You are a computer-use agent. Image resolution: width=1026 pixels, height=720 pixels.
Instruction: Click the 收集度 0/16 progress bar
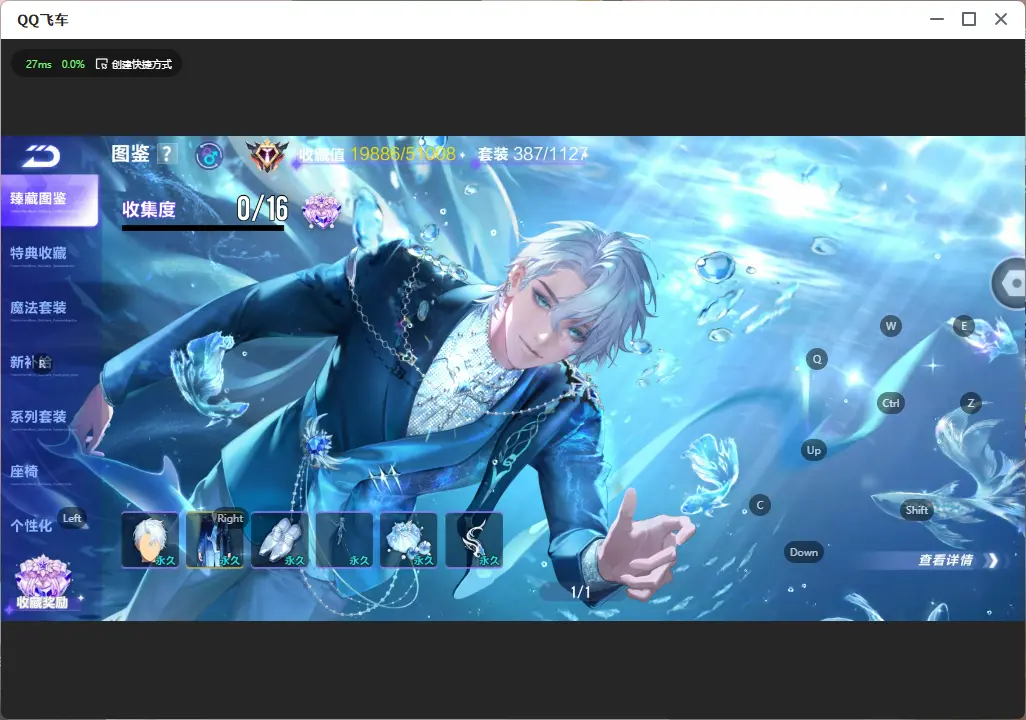pyautogui.click(x=203, y=227)
